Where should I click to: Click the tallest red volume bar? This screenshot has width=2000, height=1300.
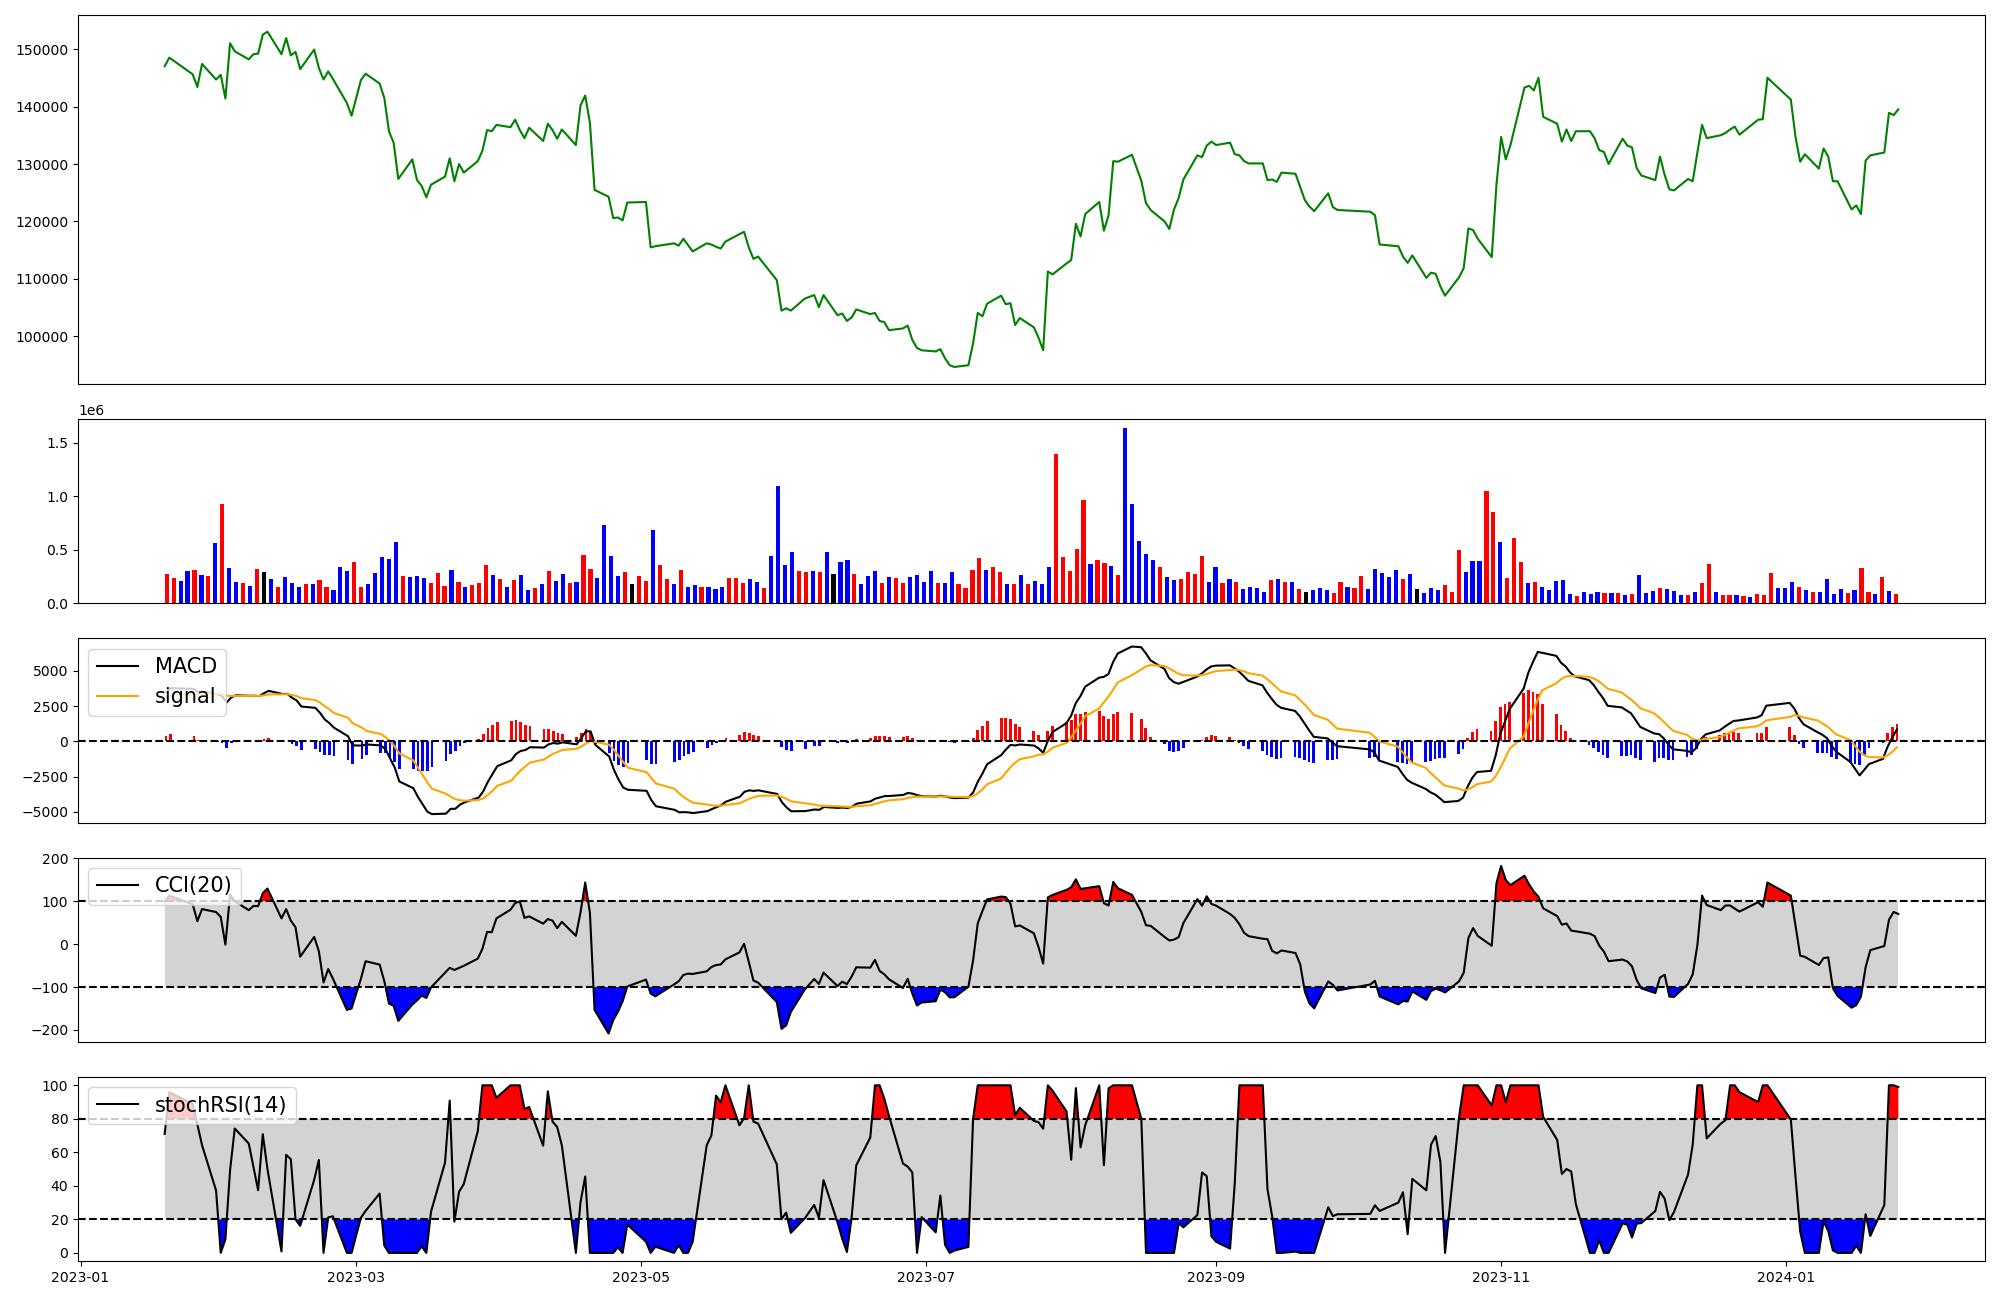tap(1056, 528)
